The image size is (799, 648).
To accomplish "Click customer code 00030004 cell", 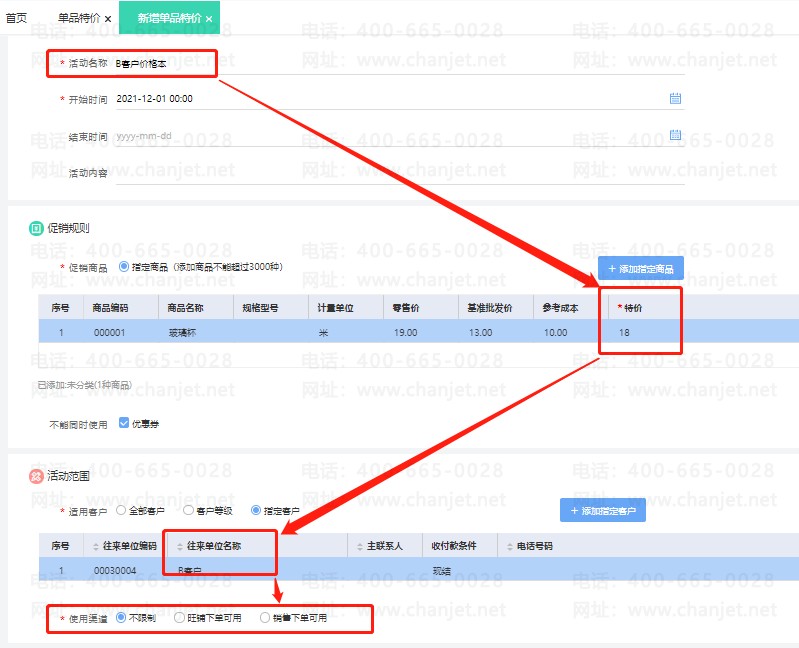I will [x=115, y=571].
